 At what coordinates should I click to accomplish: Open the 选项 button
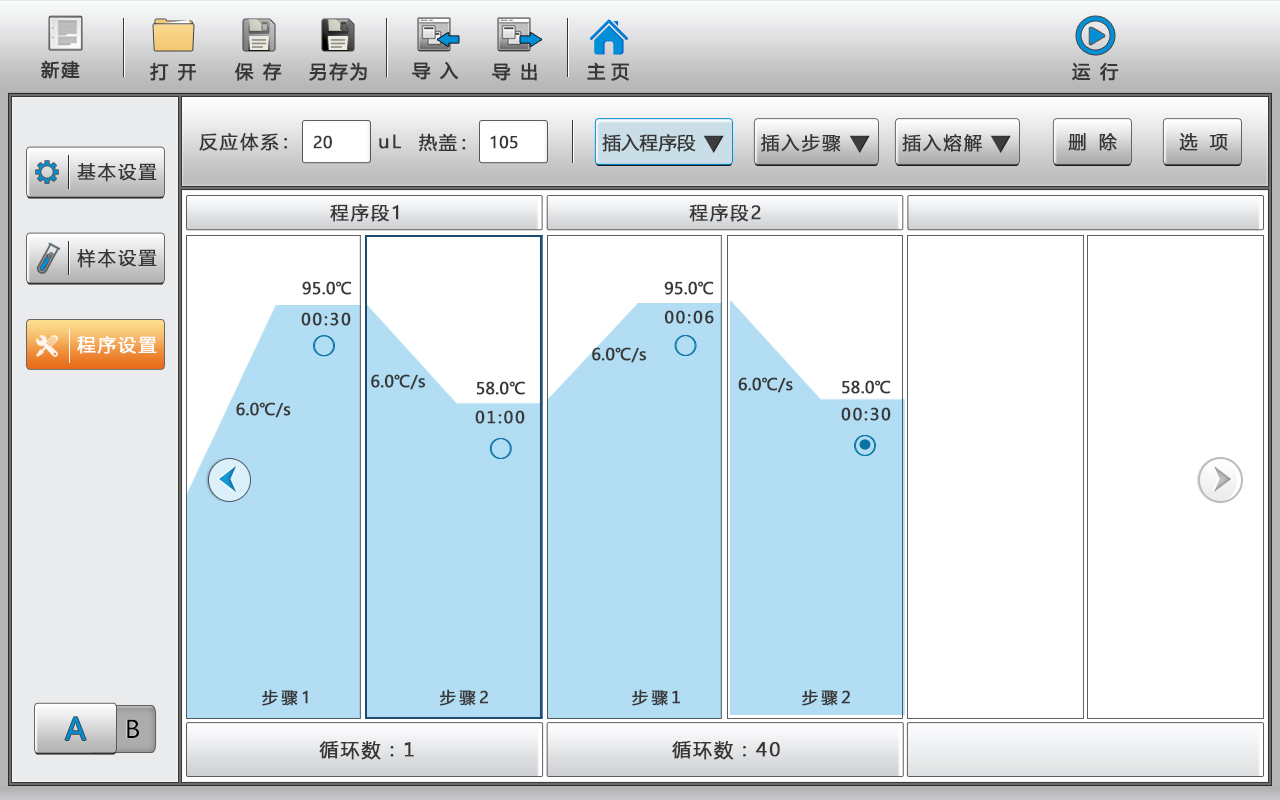(1202, 142)
